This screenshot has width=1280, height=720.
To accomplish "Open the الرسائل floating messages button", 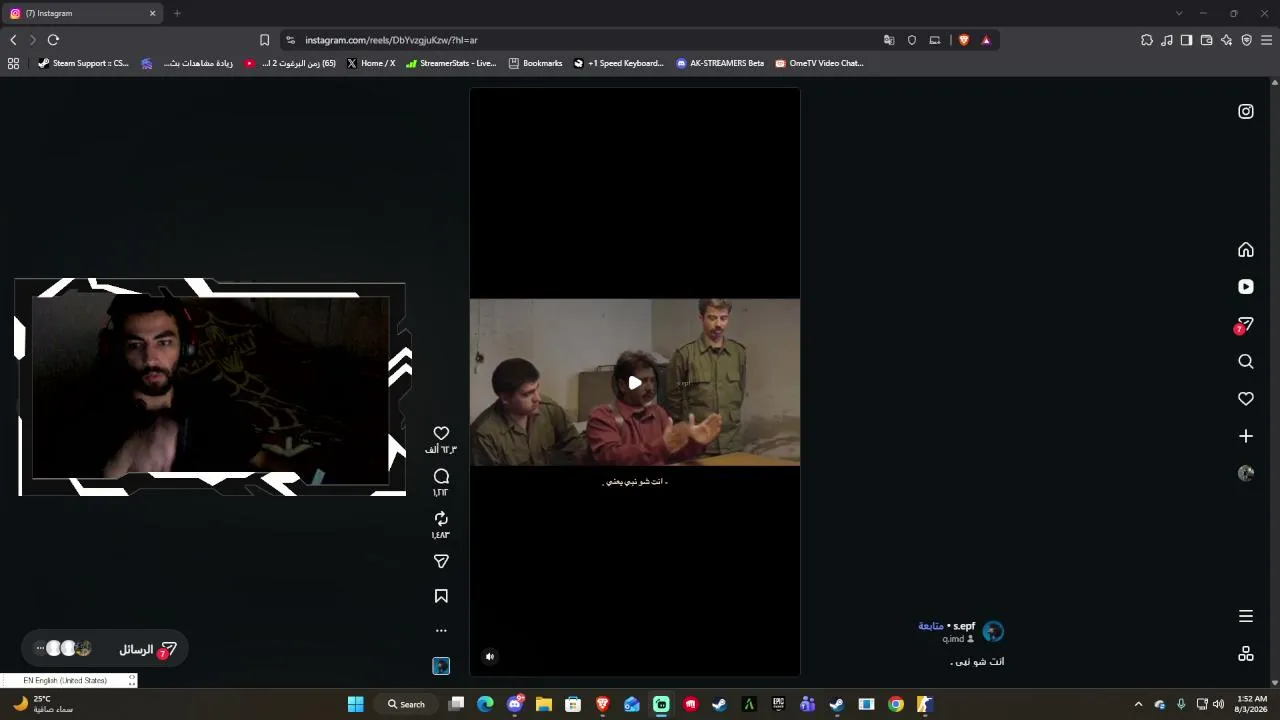I will 105,649.
